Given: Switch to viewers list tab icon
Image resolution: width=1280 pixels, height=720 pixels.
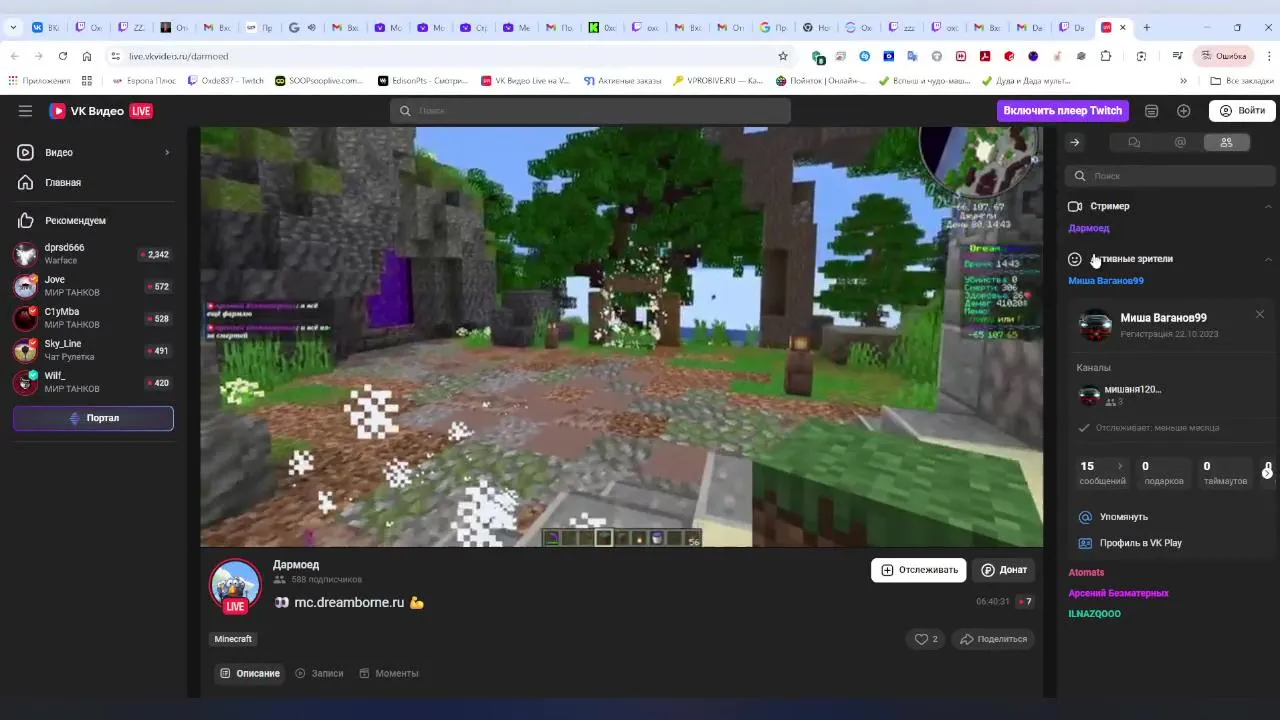Looking at the screenshot, I should (1226, 142).
